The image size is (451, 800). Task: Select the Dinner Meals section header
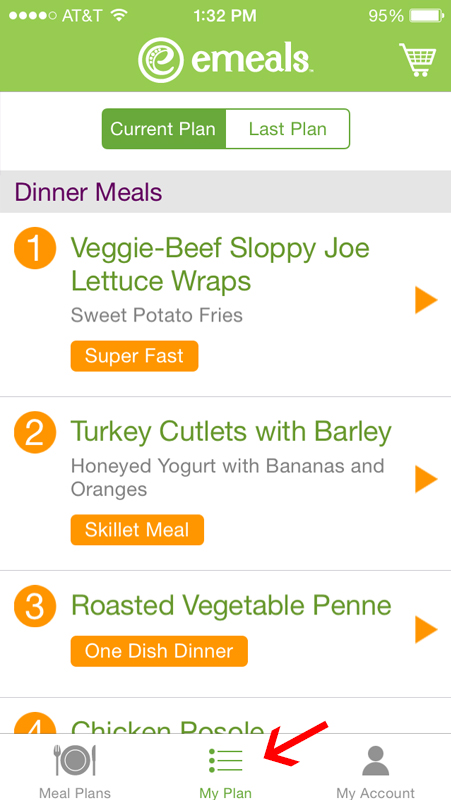click(x=226, y=192)
